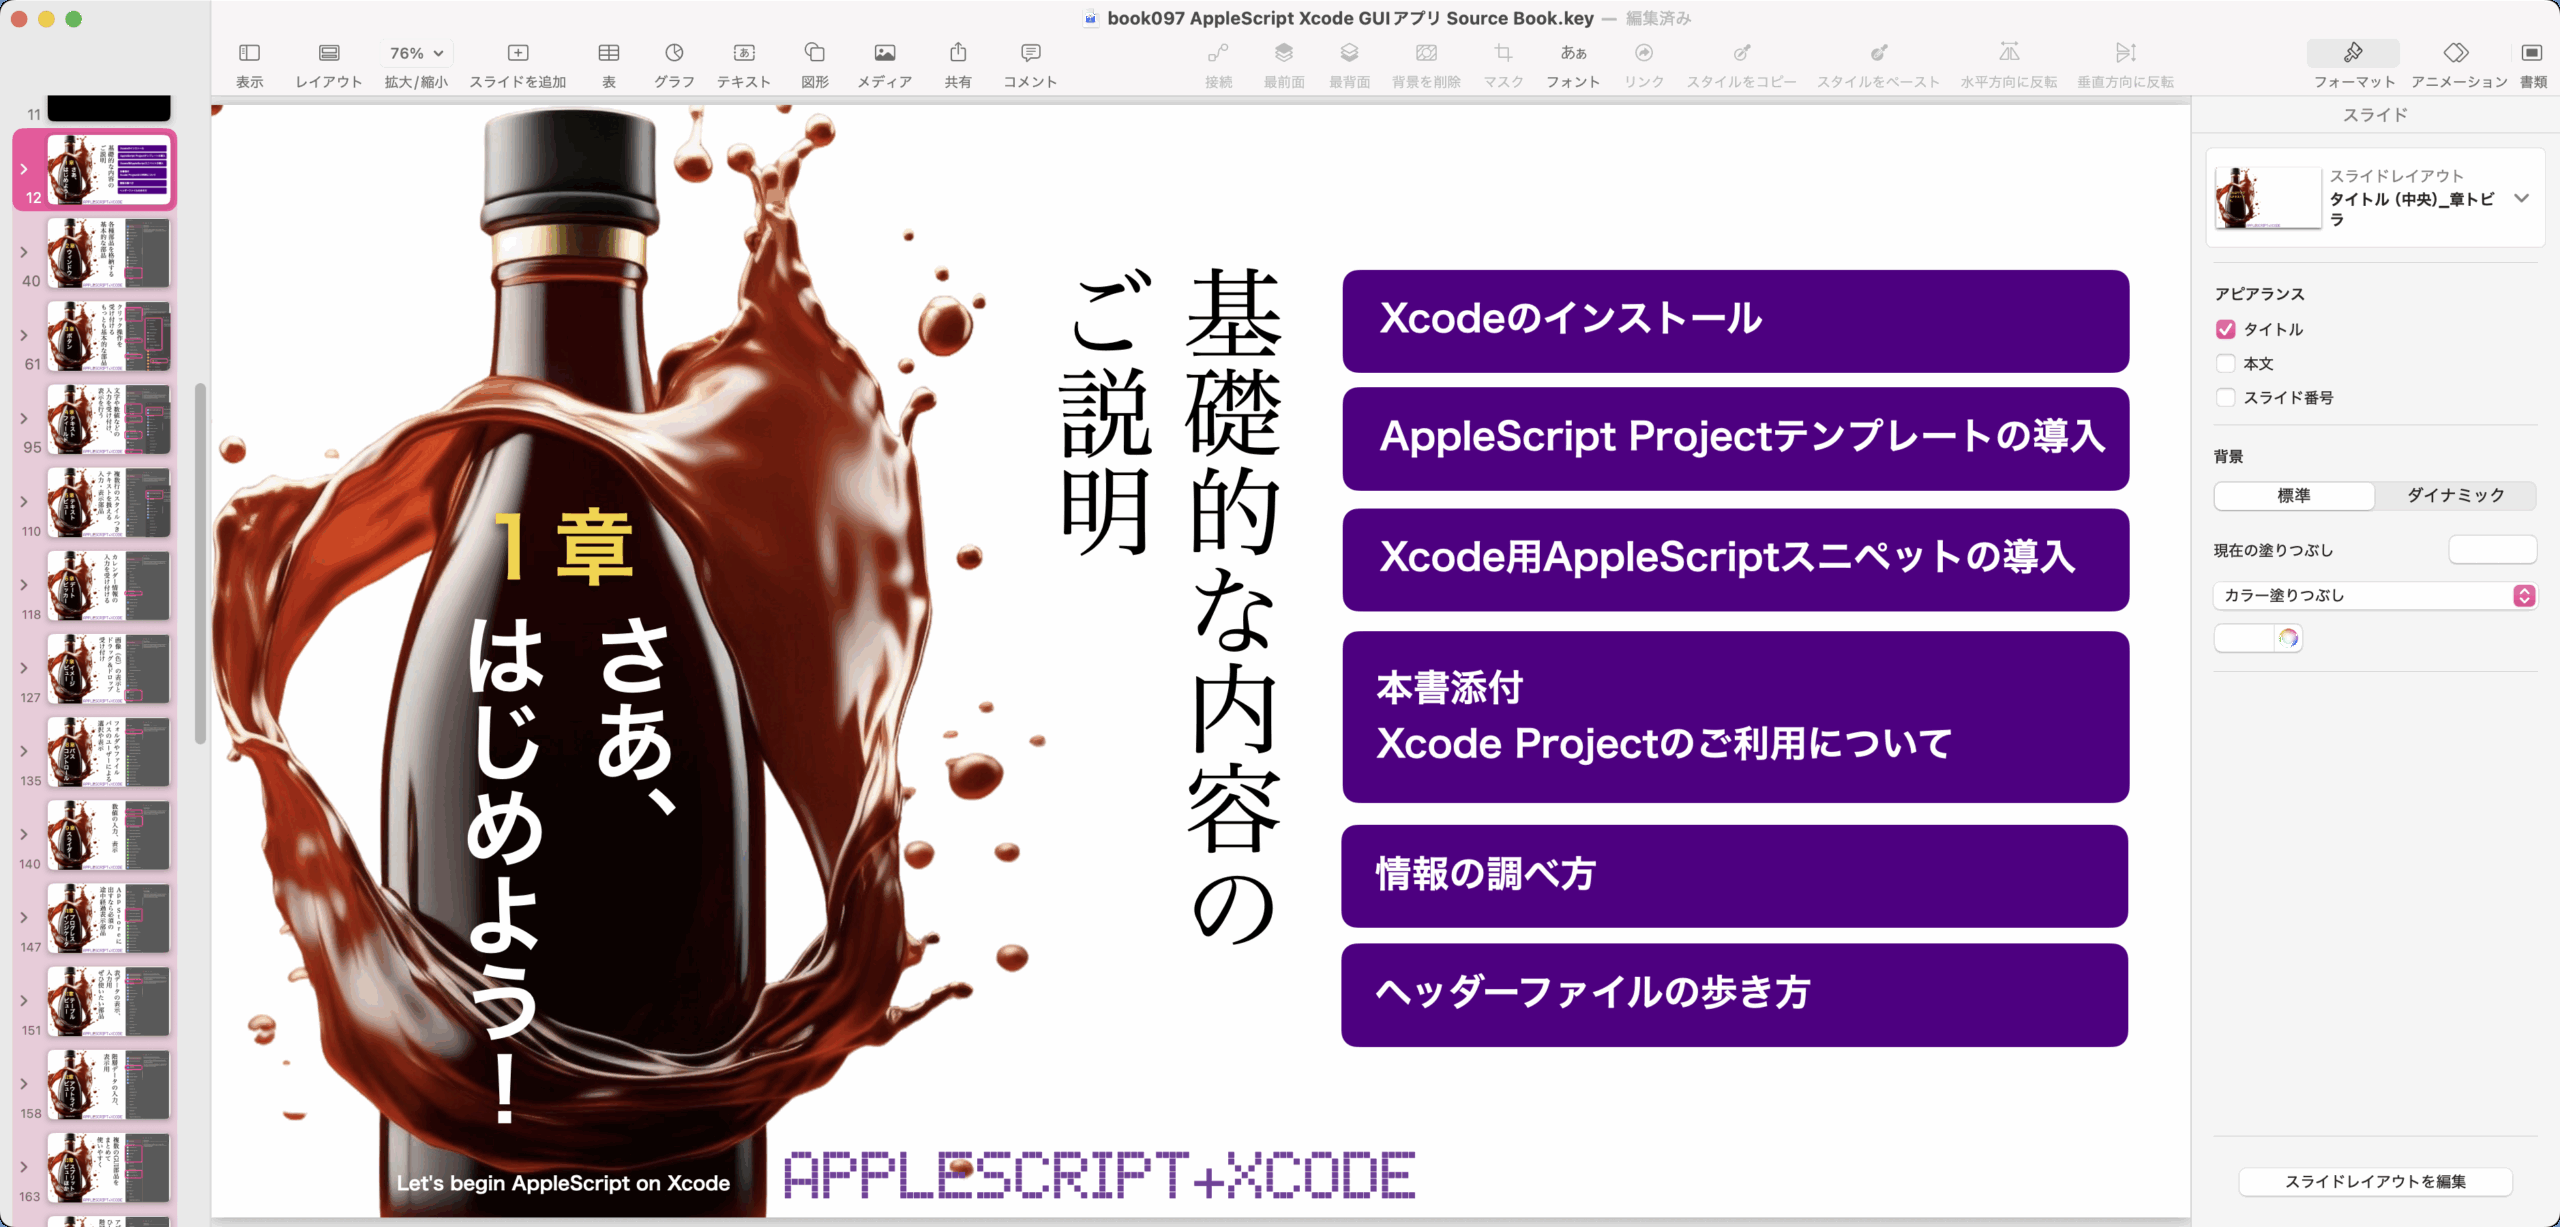Open the 表示 view options icon
This screenshot has height=1227, width=2560.
tap(249, 53)
